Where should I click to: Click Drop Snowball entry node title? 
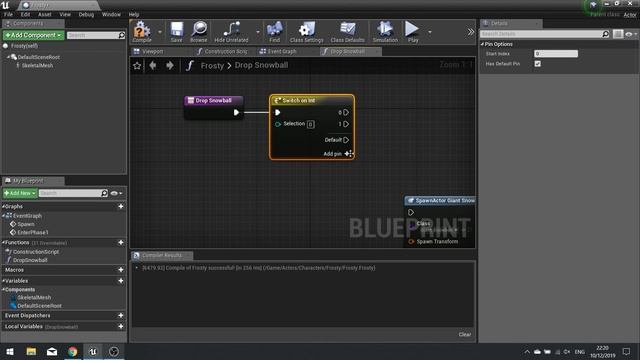coord(213,100)
